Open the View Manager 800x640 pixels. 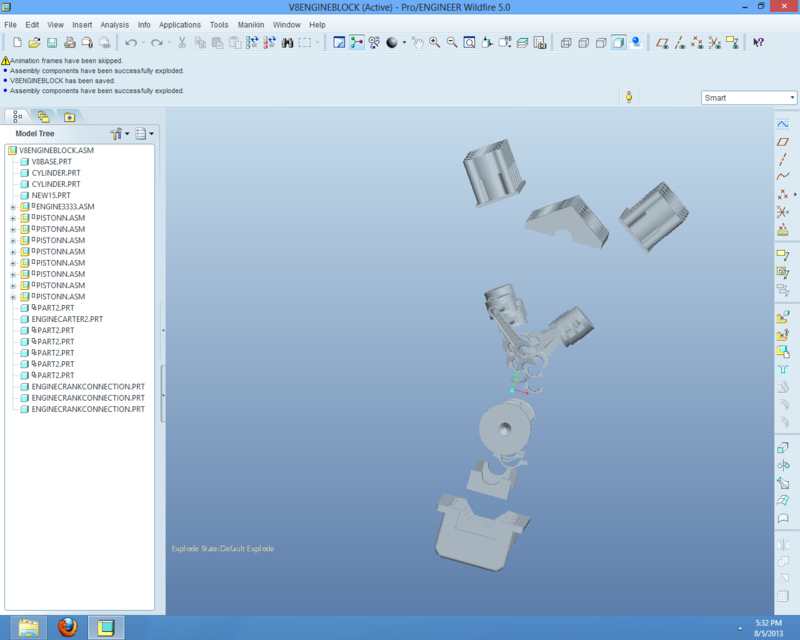541,43
